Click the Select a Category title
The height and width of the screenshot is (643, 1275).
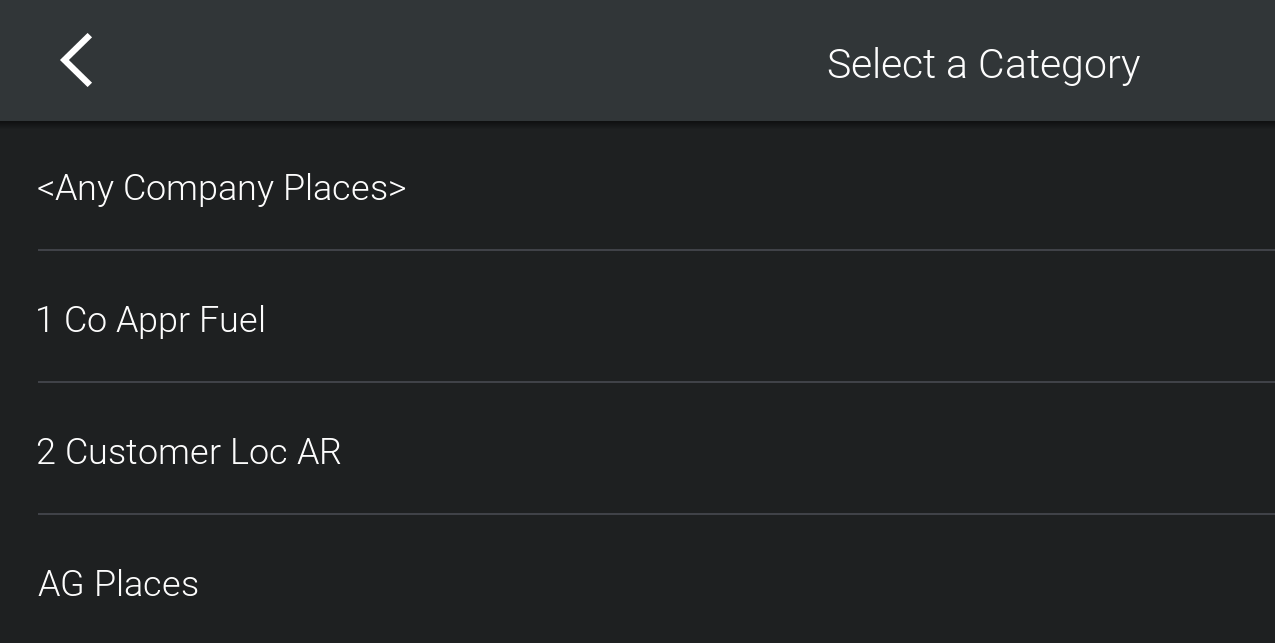983,64
